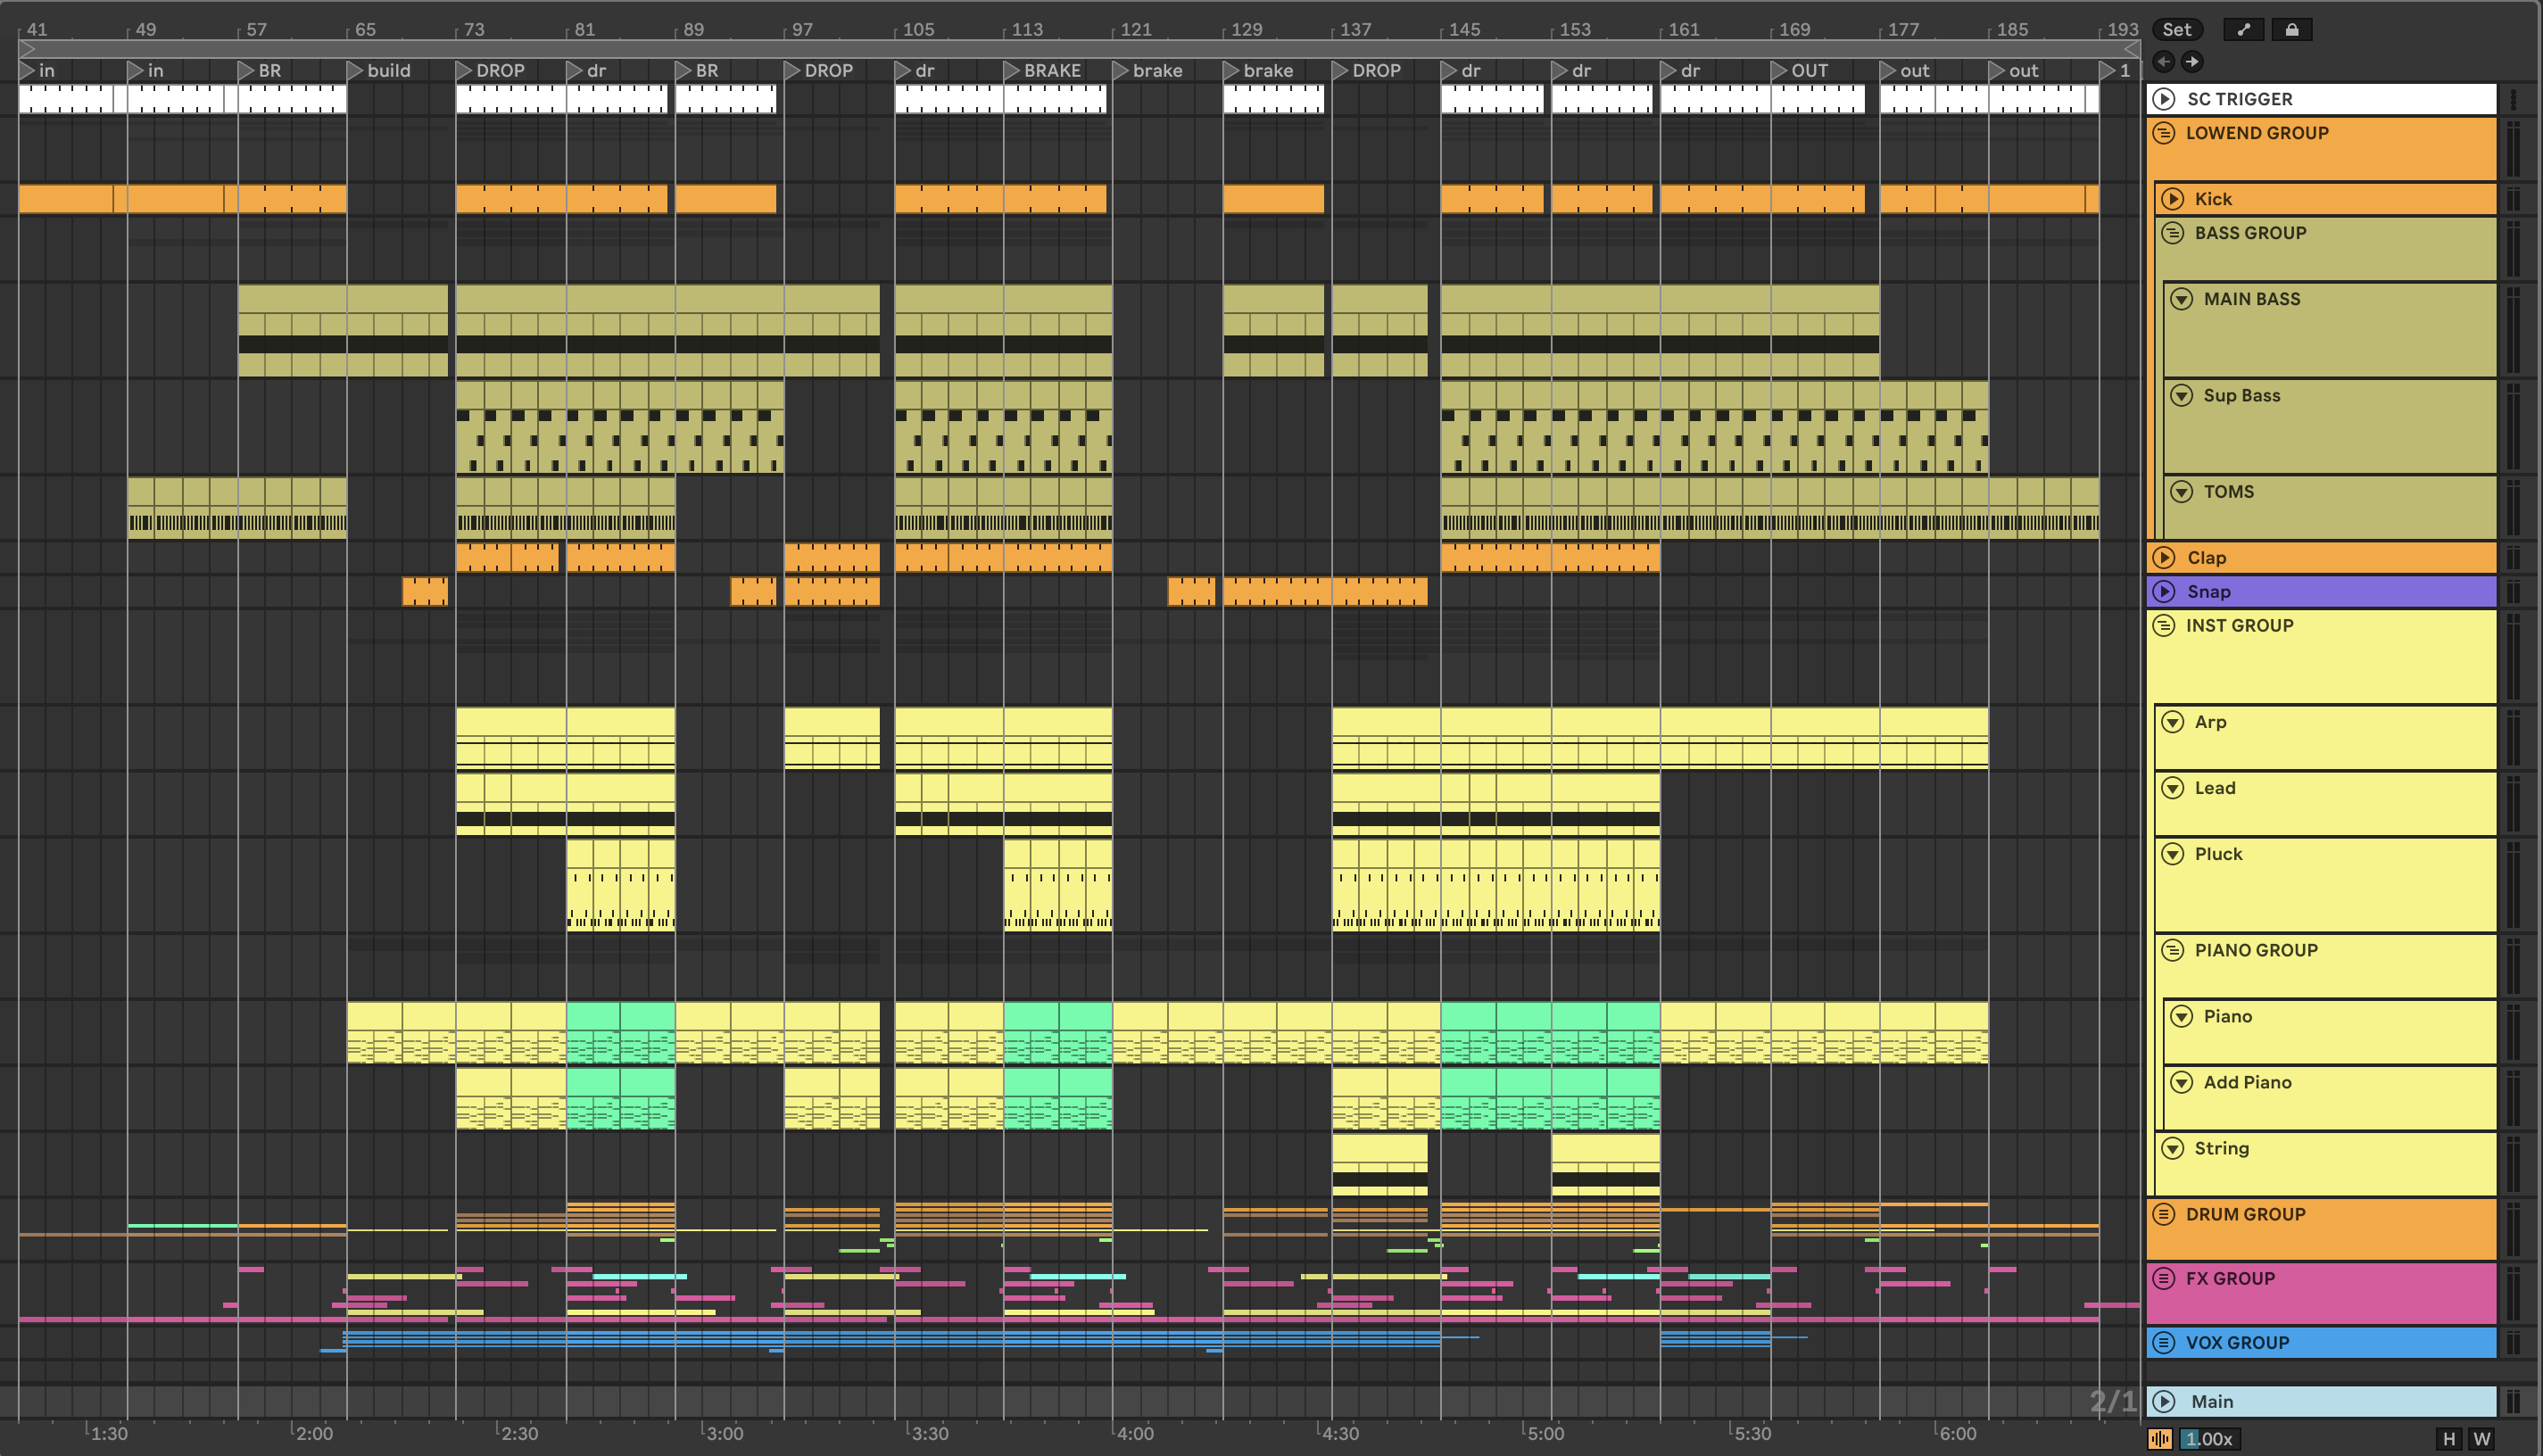
Task: Select the Snap track name
Action: [2209, 592]
